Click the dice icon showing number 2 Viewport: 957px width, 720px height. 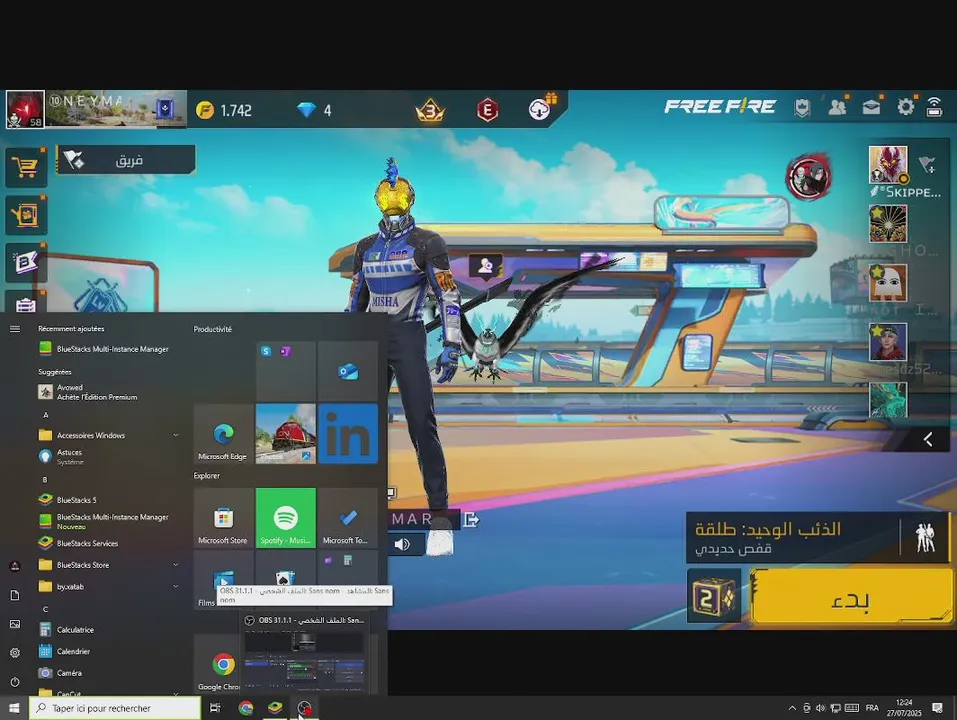(x=714, y=596)
